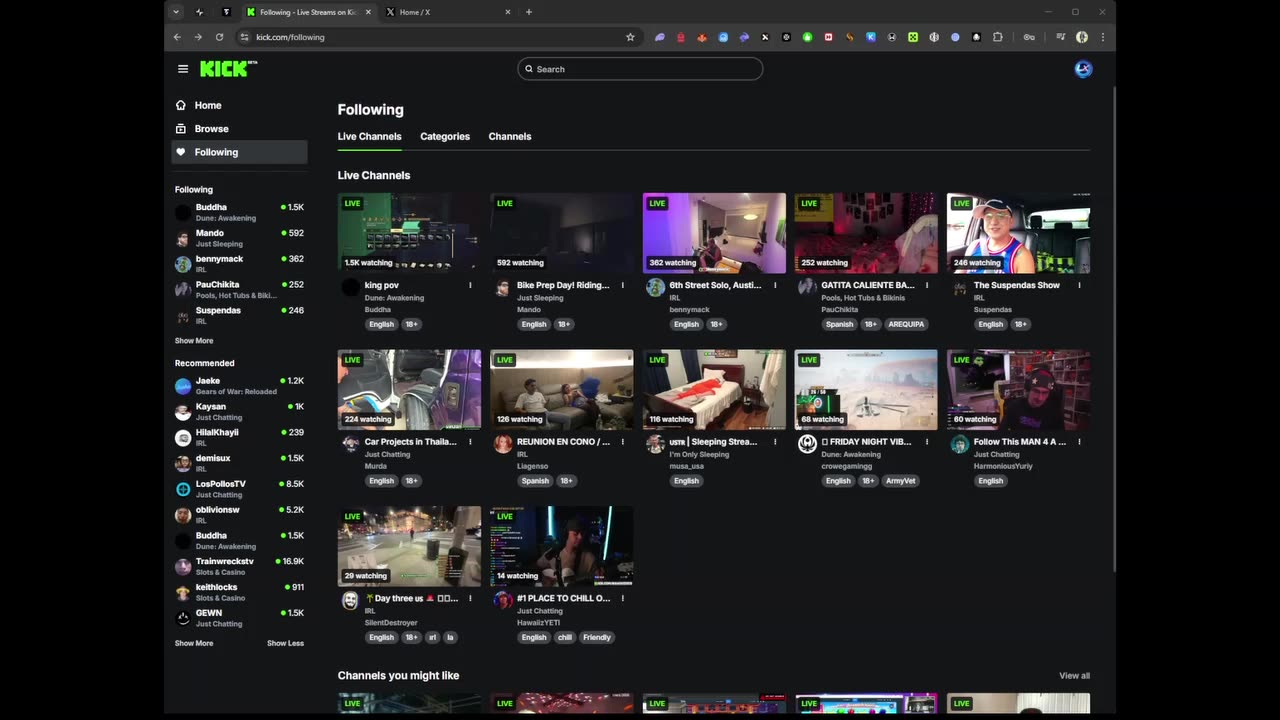This screenshot has height=720, width=1280.
Task: Click SilentDestroyer's channel avatar
Action: tap(350, 601)
